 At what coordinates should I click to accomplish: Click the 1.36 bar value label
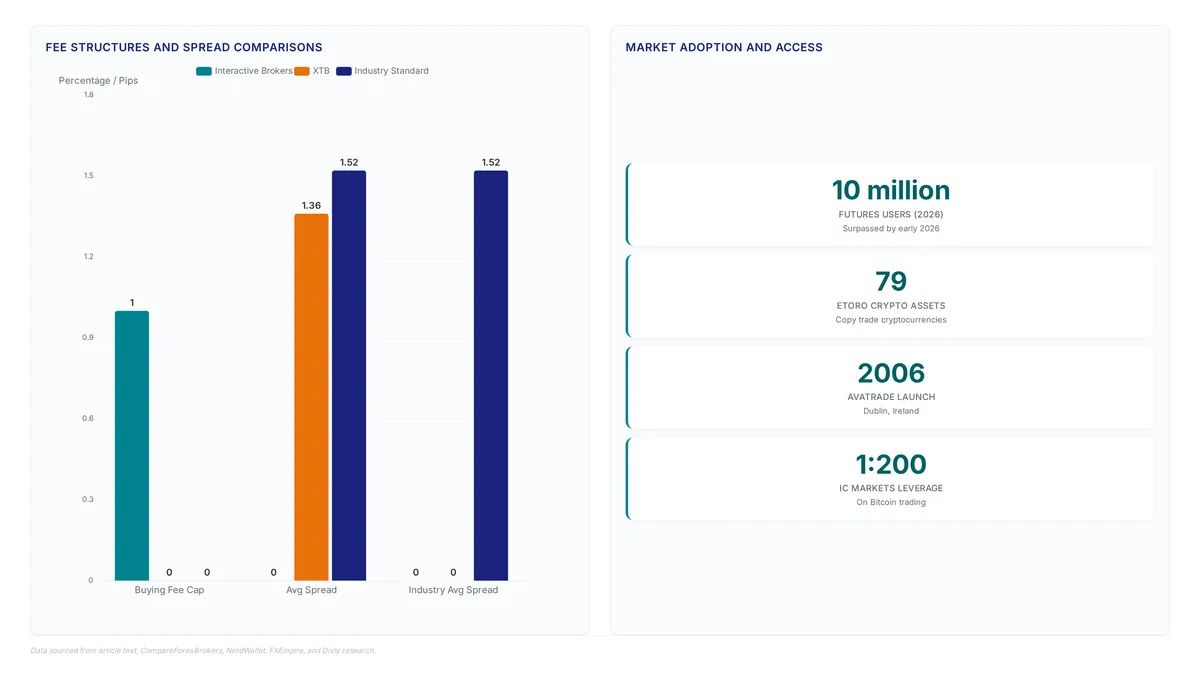(x=311, y=205)
